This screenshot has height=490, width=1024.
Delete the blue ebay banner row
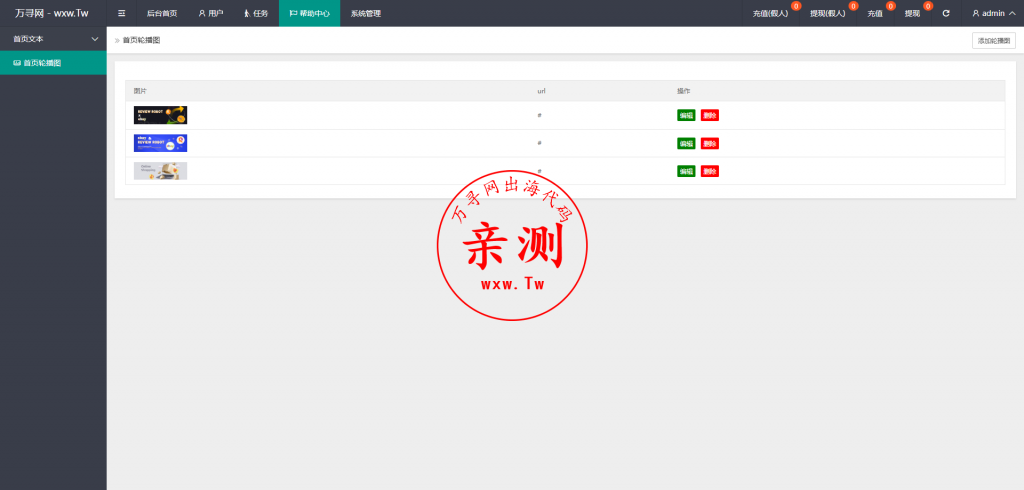pyautogui.click(x=709, y=143)
